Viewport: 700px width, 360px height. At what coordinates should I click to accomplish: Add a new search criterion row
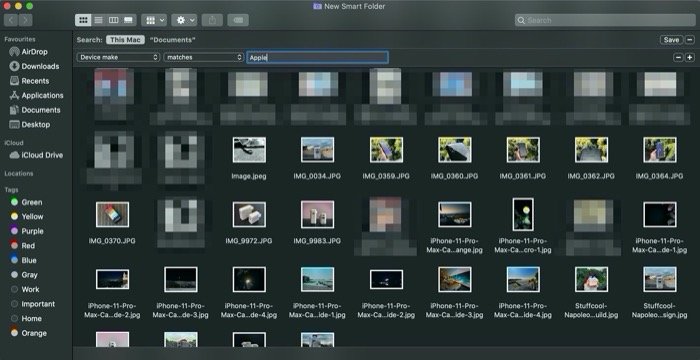pyautogui.click(x=690, y=57)
